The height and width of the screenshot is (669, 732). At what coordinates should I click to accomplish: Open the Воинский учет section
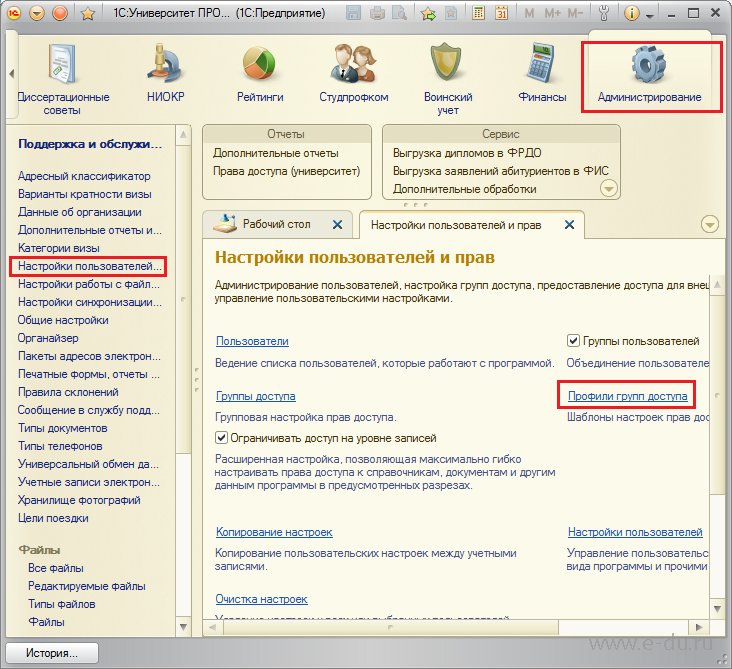[448, 79]
